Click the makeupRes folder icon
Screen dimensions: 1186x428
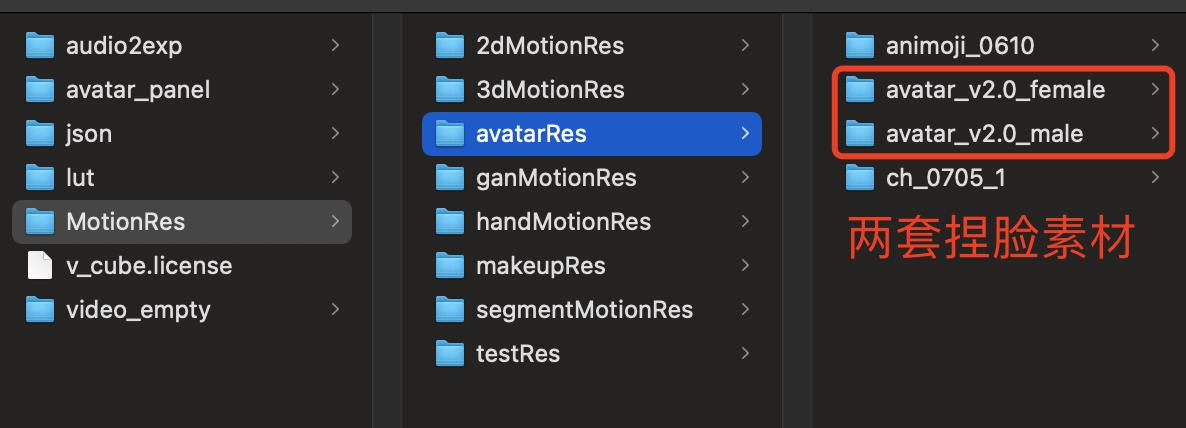click(450, 265)
